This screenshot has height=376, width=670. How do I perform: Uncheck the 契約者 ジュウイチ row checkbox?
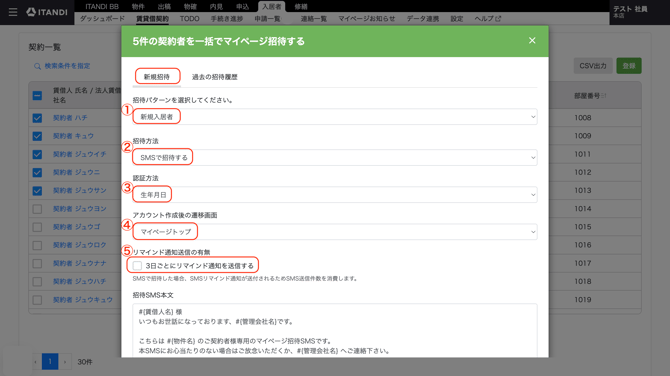37,154
